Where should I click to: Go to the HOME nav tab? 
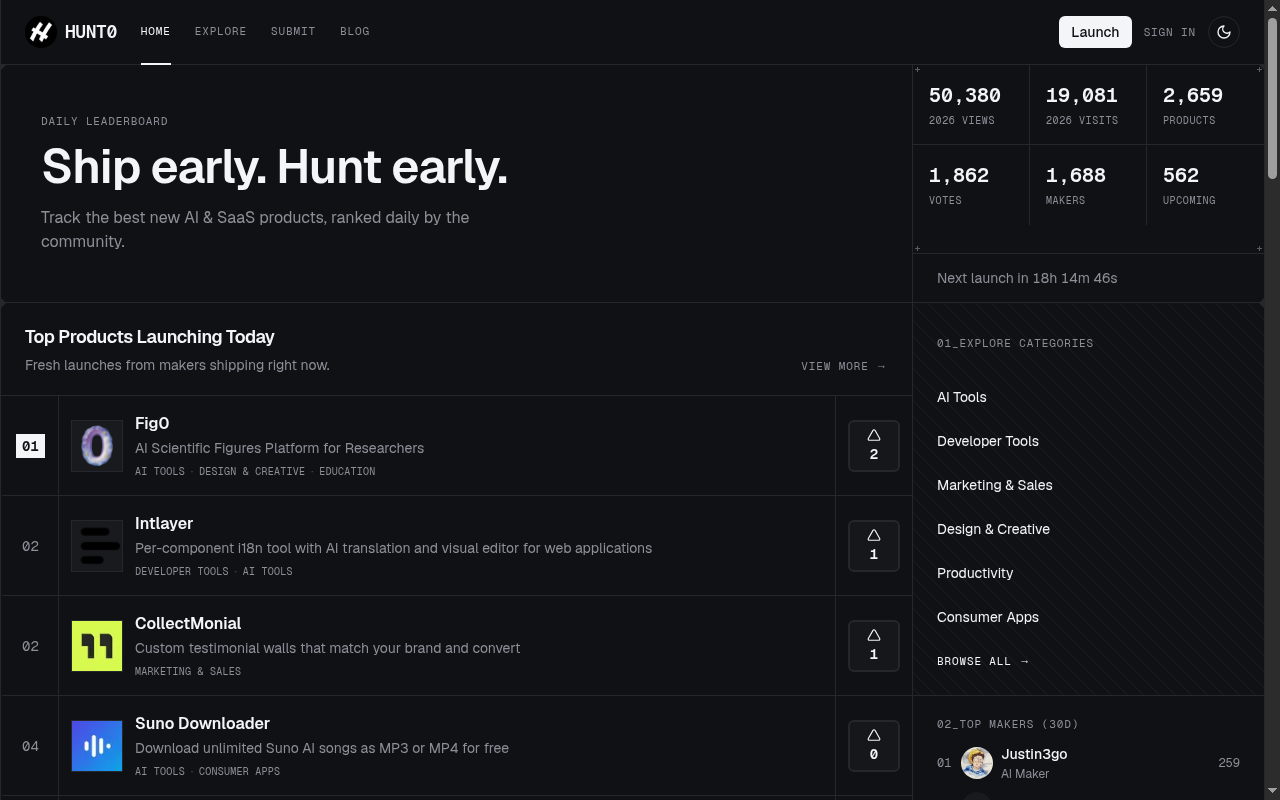pyautogui.click(x=155, y=32)
